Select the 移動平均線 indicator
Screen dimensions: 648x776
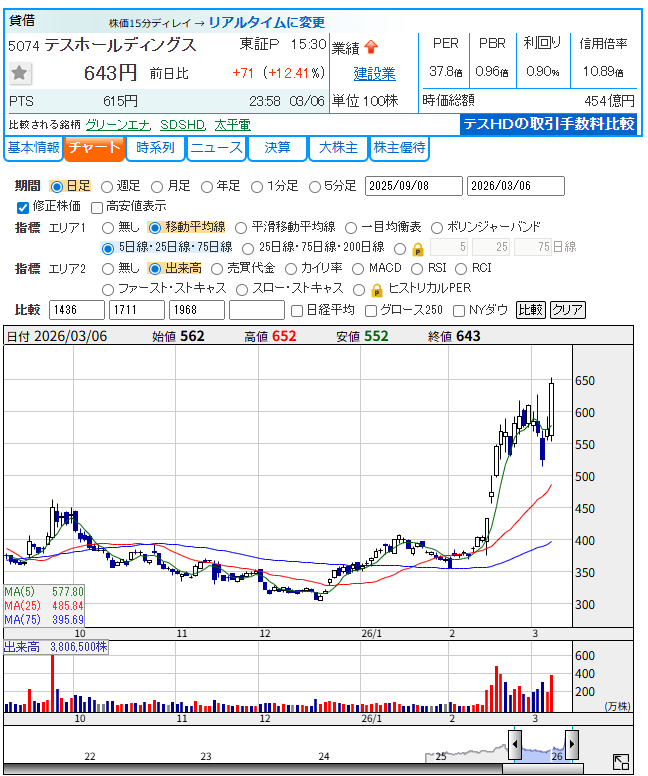[155, 228]
